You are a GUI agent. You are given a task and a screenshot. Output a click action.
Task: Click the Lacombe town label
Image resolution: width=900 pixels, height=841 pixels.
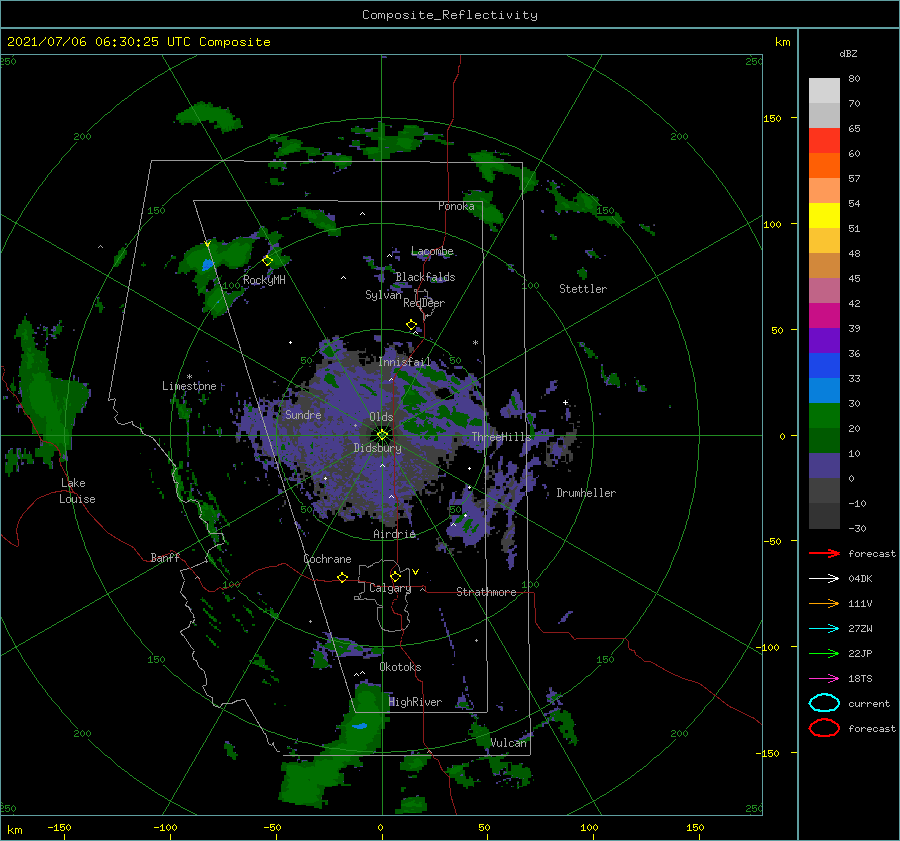pos(432,251)
